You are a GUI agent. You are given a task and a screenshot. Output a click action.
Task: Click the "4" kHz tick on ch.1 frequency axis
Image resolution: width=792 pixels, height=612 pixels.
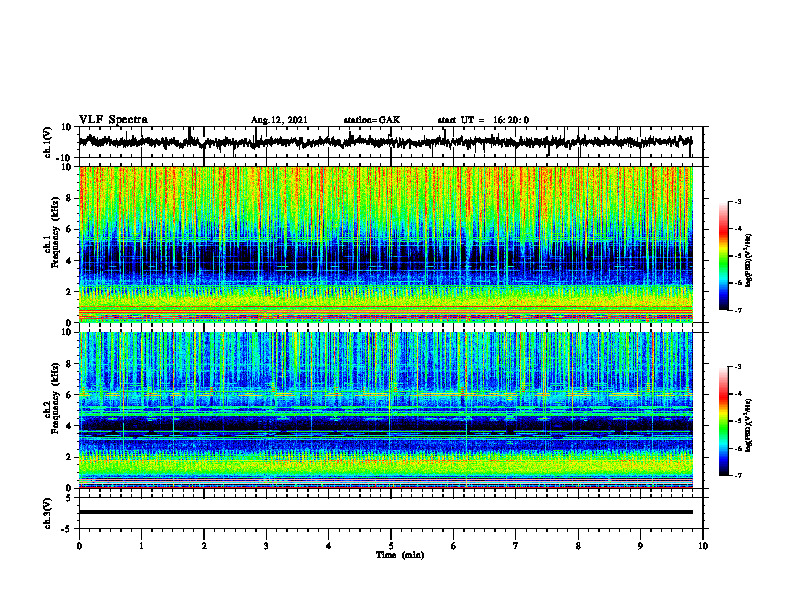pos(70,261)
